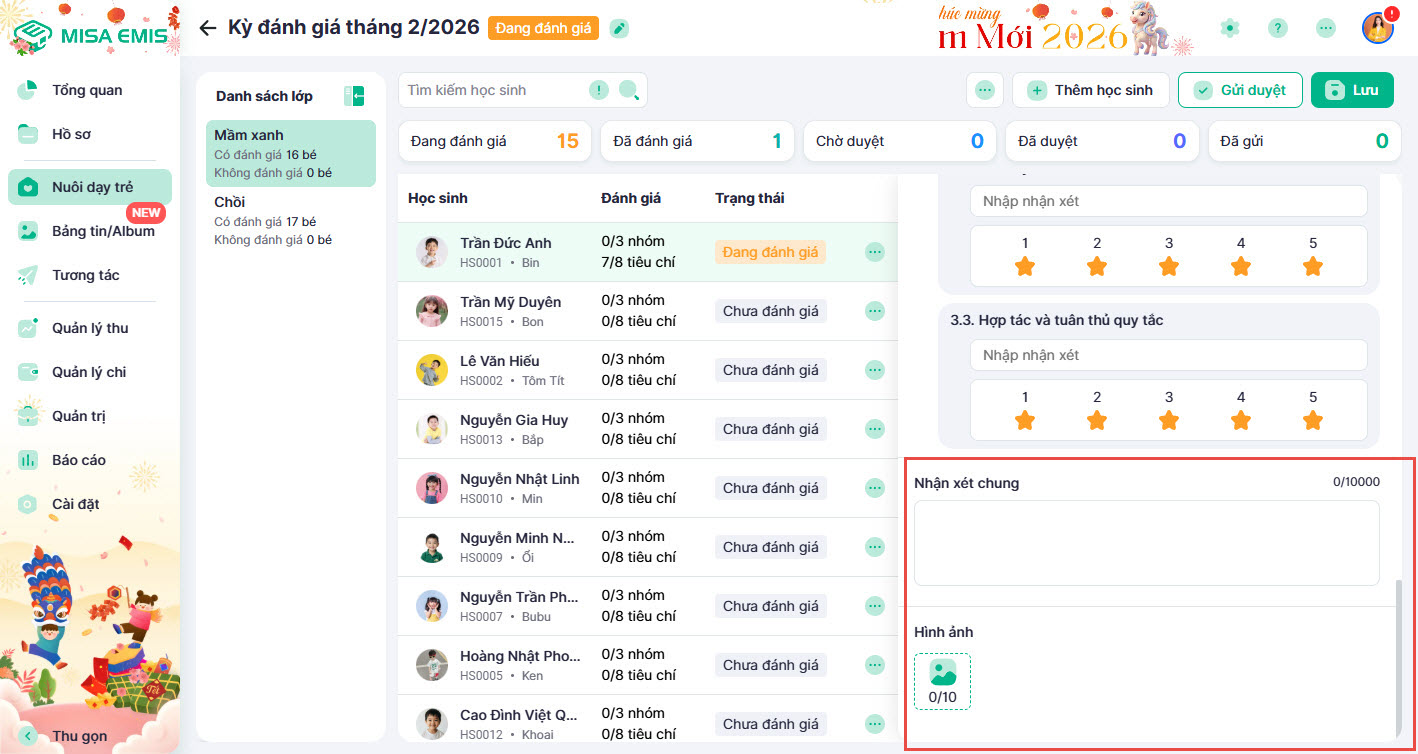Image resolution: width=1418 pixels, height=754 pixels.
Task: Open the help question mark icon
Action: [1278, 28]
